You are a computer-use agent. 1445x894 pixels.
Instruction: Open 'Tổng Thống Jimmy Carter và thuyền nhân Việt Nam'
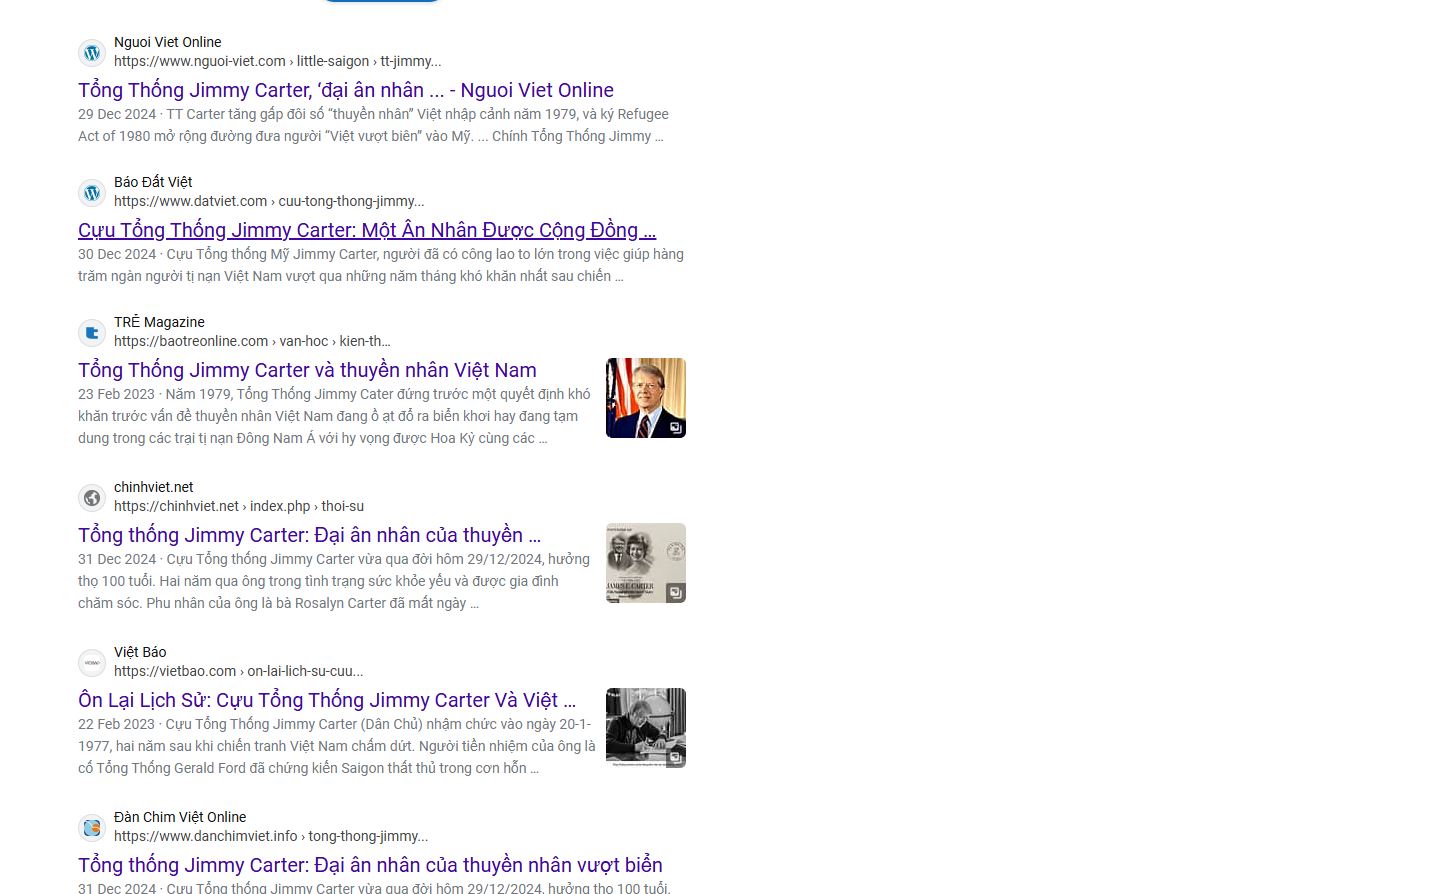point(307,371)
